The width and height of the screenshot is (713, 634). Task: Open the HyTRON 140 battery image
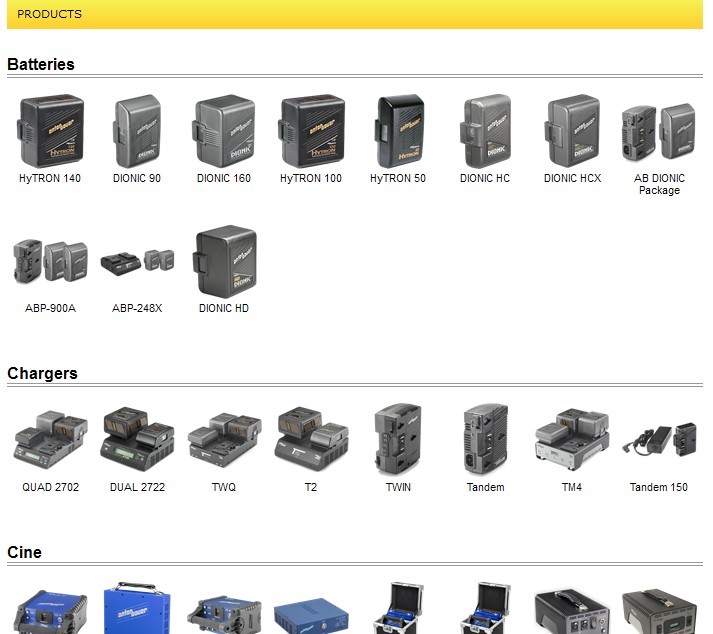click(x=50, y=131)
